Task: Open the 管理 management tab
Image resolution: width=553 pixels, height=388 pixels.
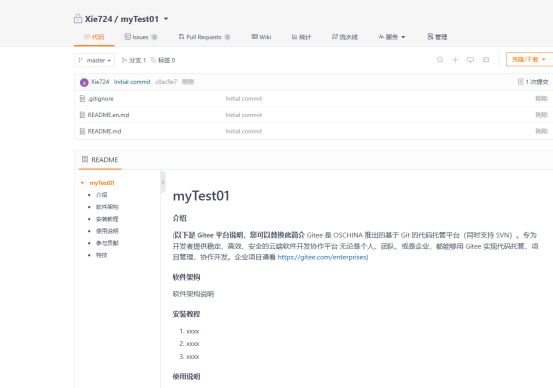Action: (x=437, y=37)
